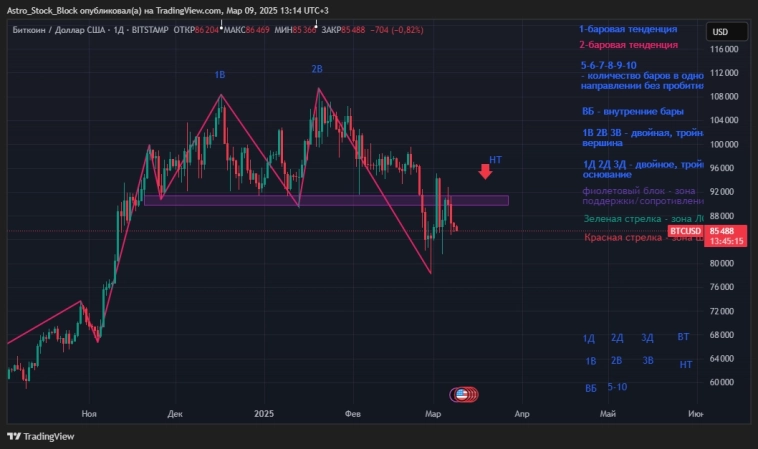Viewport: 758px width, 449px height.
Task: Click the 108 000 price axis label
Action: [724, 97]
